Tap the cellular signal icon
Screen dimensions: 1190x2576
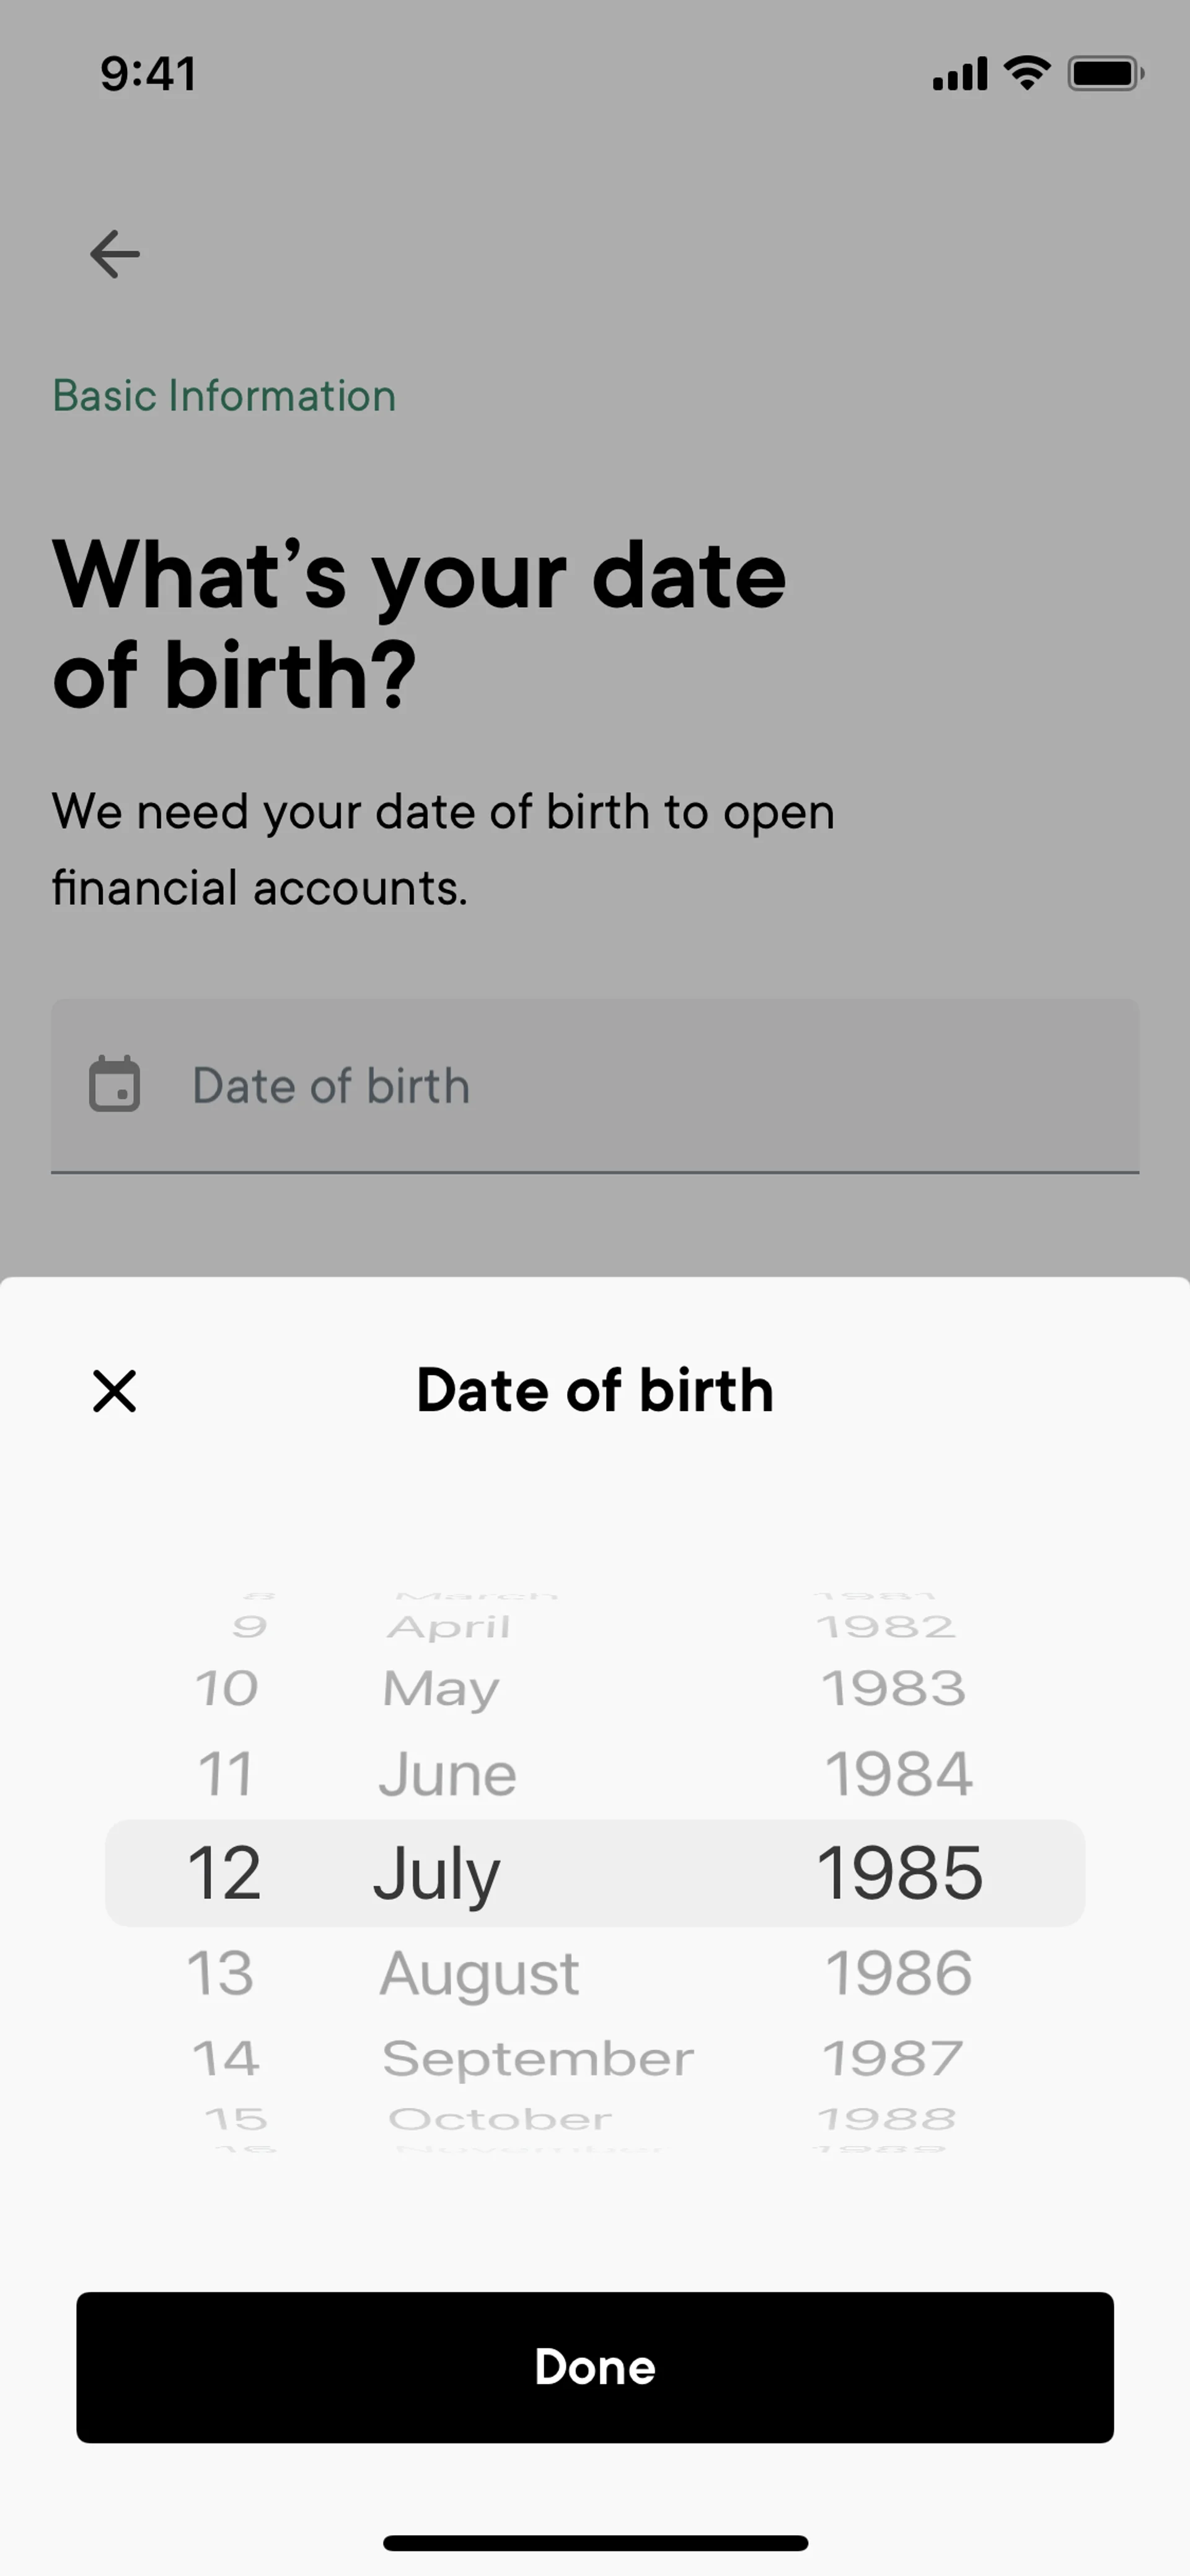point(959,74)
